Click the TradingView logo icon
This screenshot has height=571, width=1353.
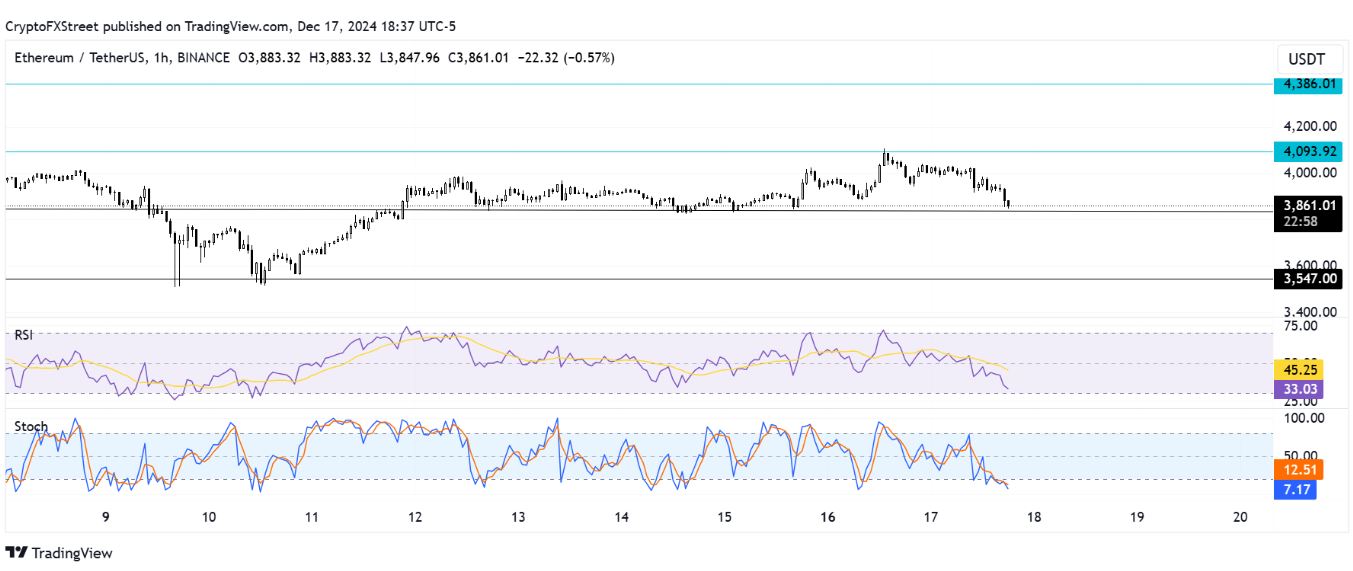coord(17,553)
